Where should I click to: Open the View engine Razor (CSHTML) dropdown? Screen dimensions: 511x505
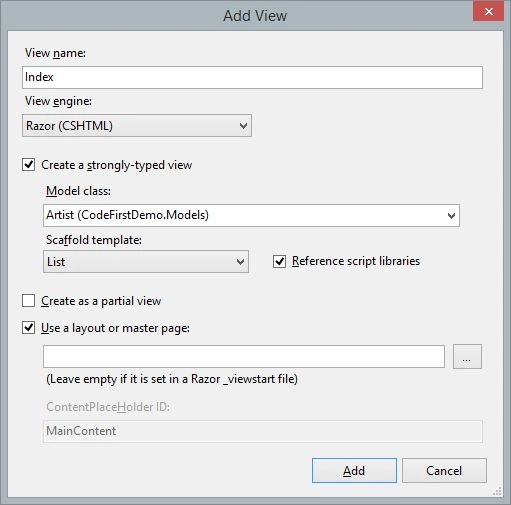(x=137, y=126)
